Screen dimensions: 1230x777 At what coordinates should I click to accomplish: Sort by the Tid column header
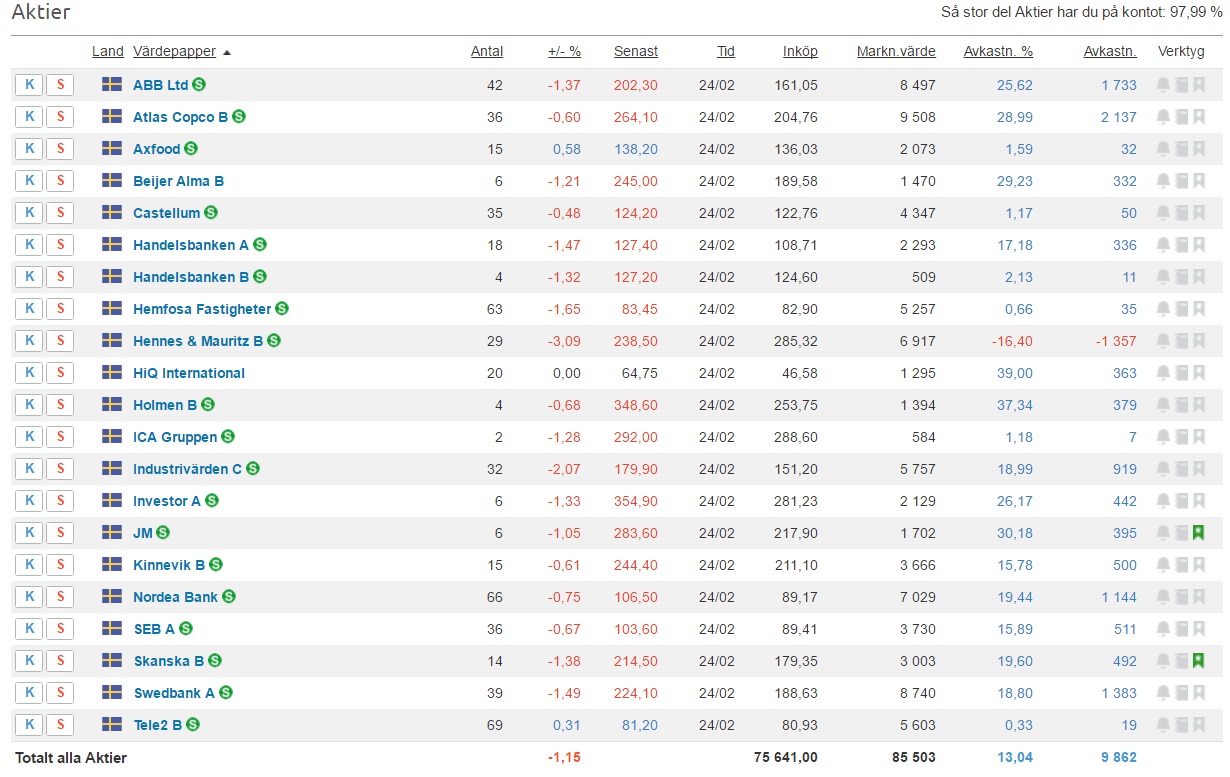pos(726,52)
